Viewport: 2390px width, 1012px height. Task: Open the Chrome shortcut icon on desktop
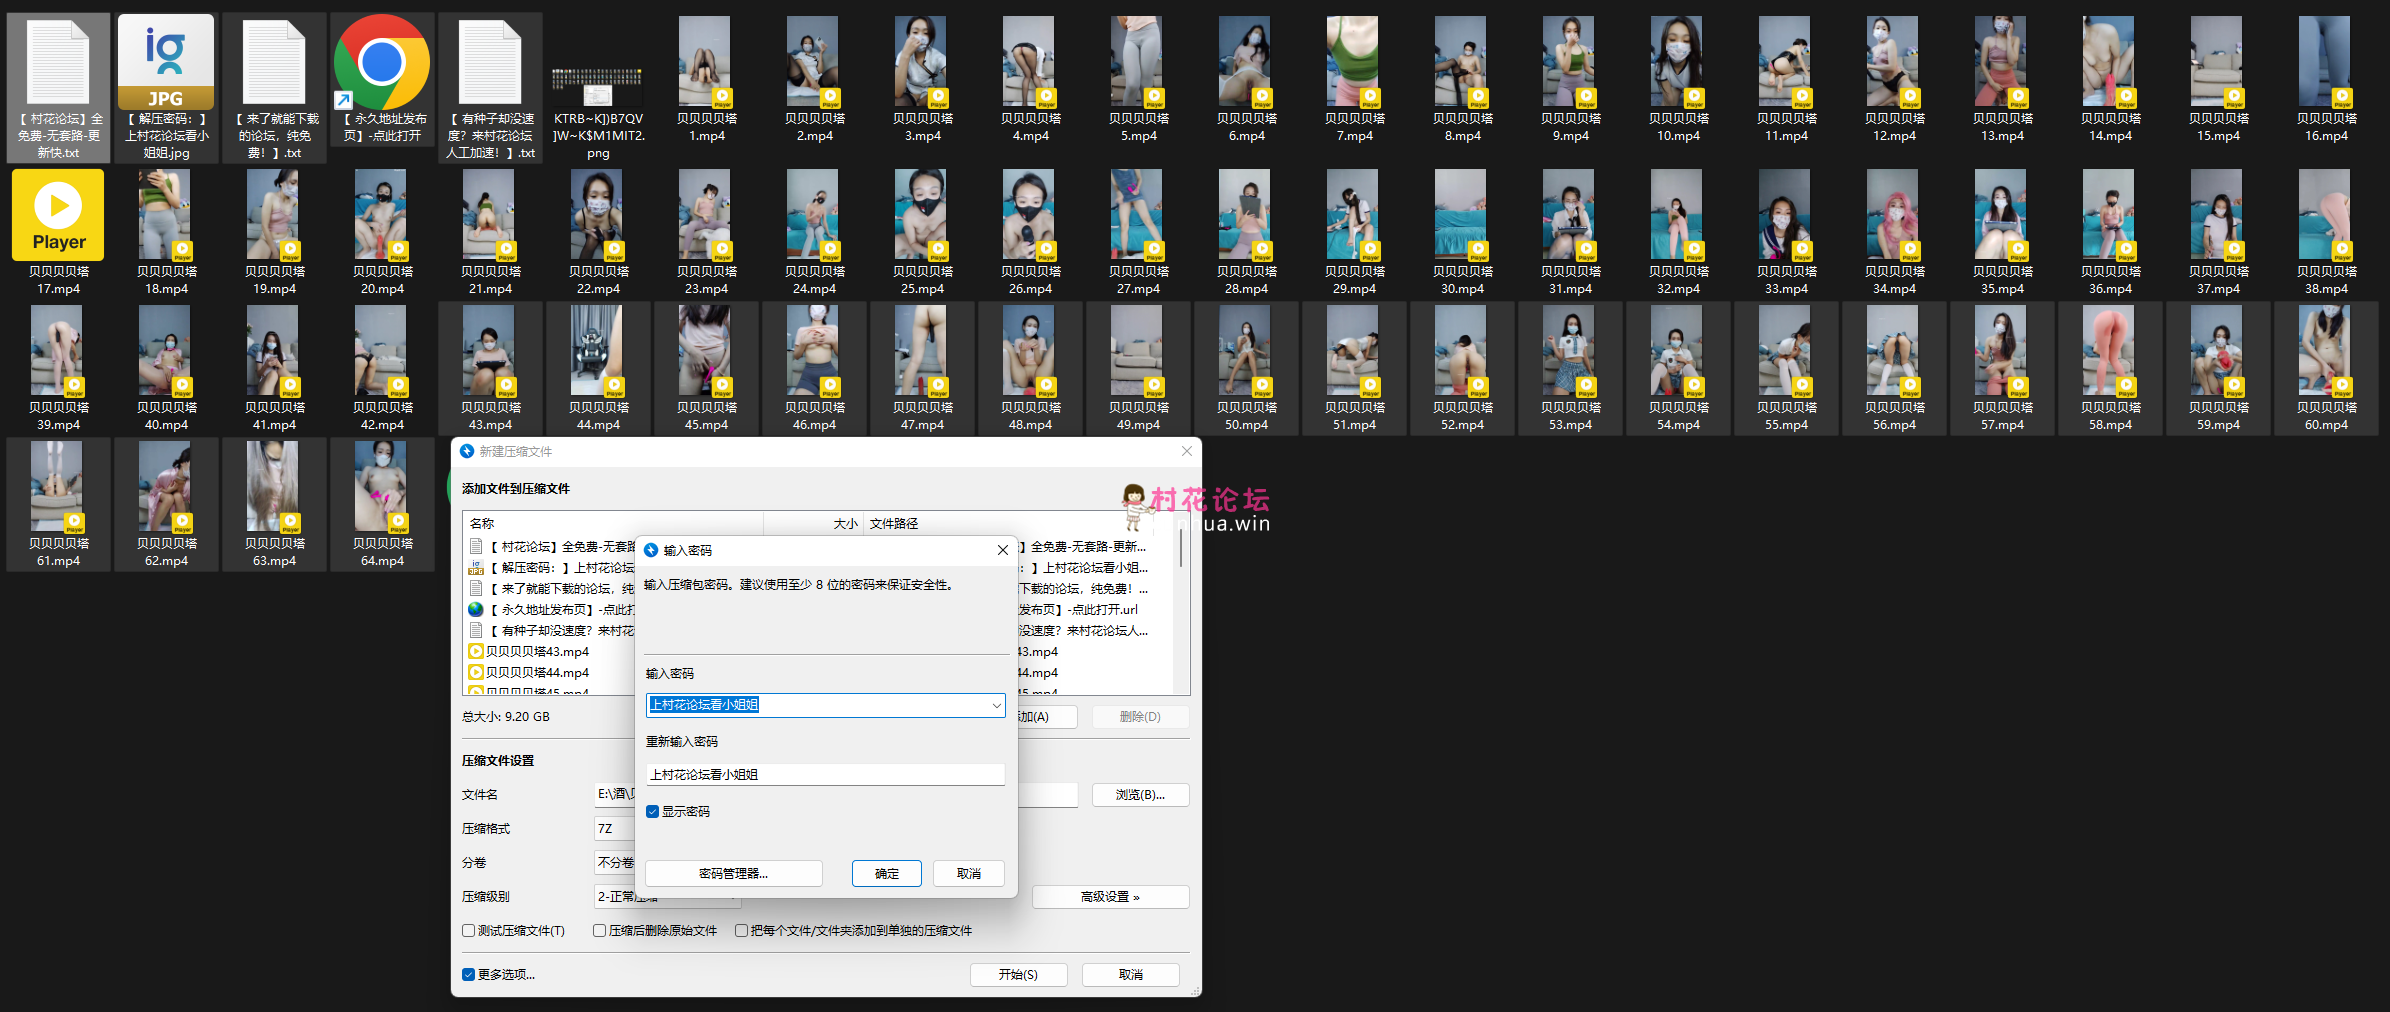coord(381,63)
